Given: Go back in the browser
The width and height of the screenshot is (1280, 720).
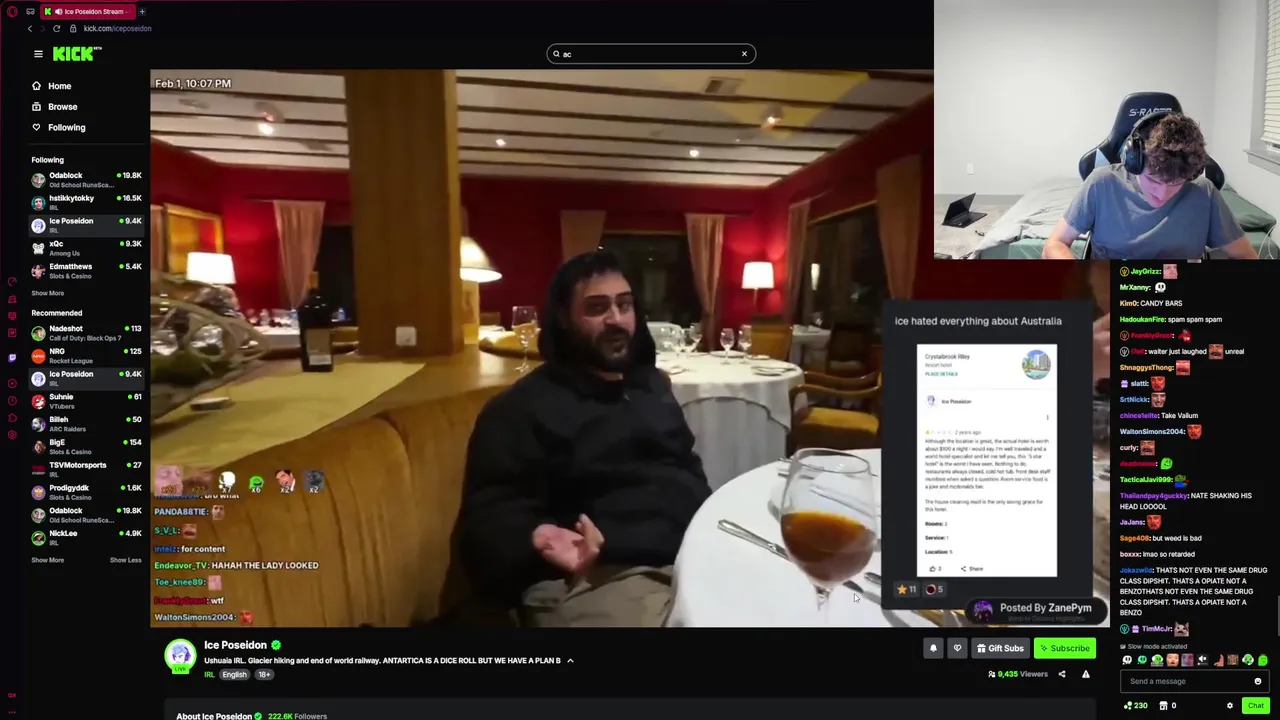Looking at the screenshot, I should point(30,28).
